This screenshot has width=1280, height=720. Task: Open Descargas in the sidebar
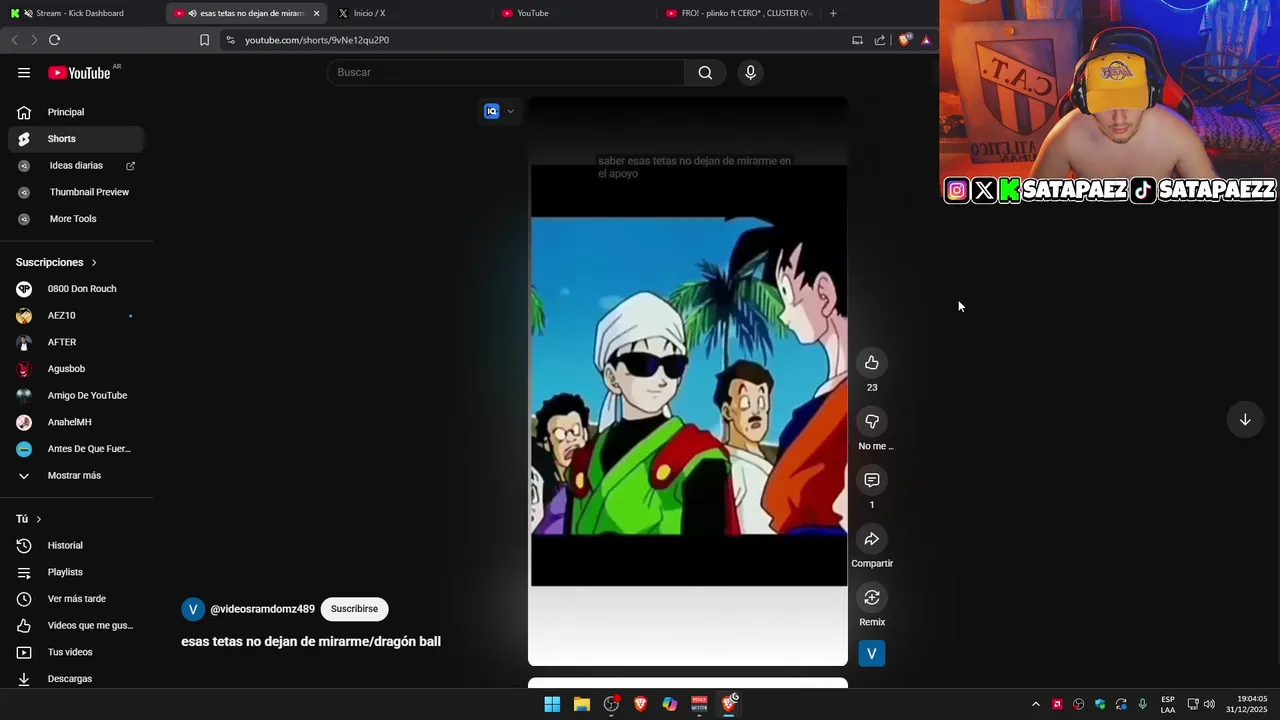coord(75,679)
